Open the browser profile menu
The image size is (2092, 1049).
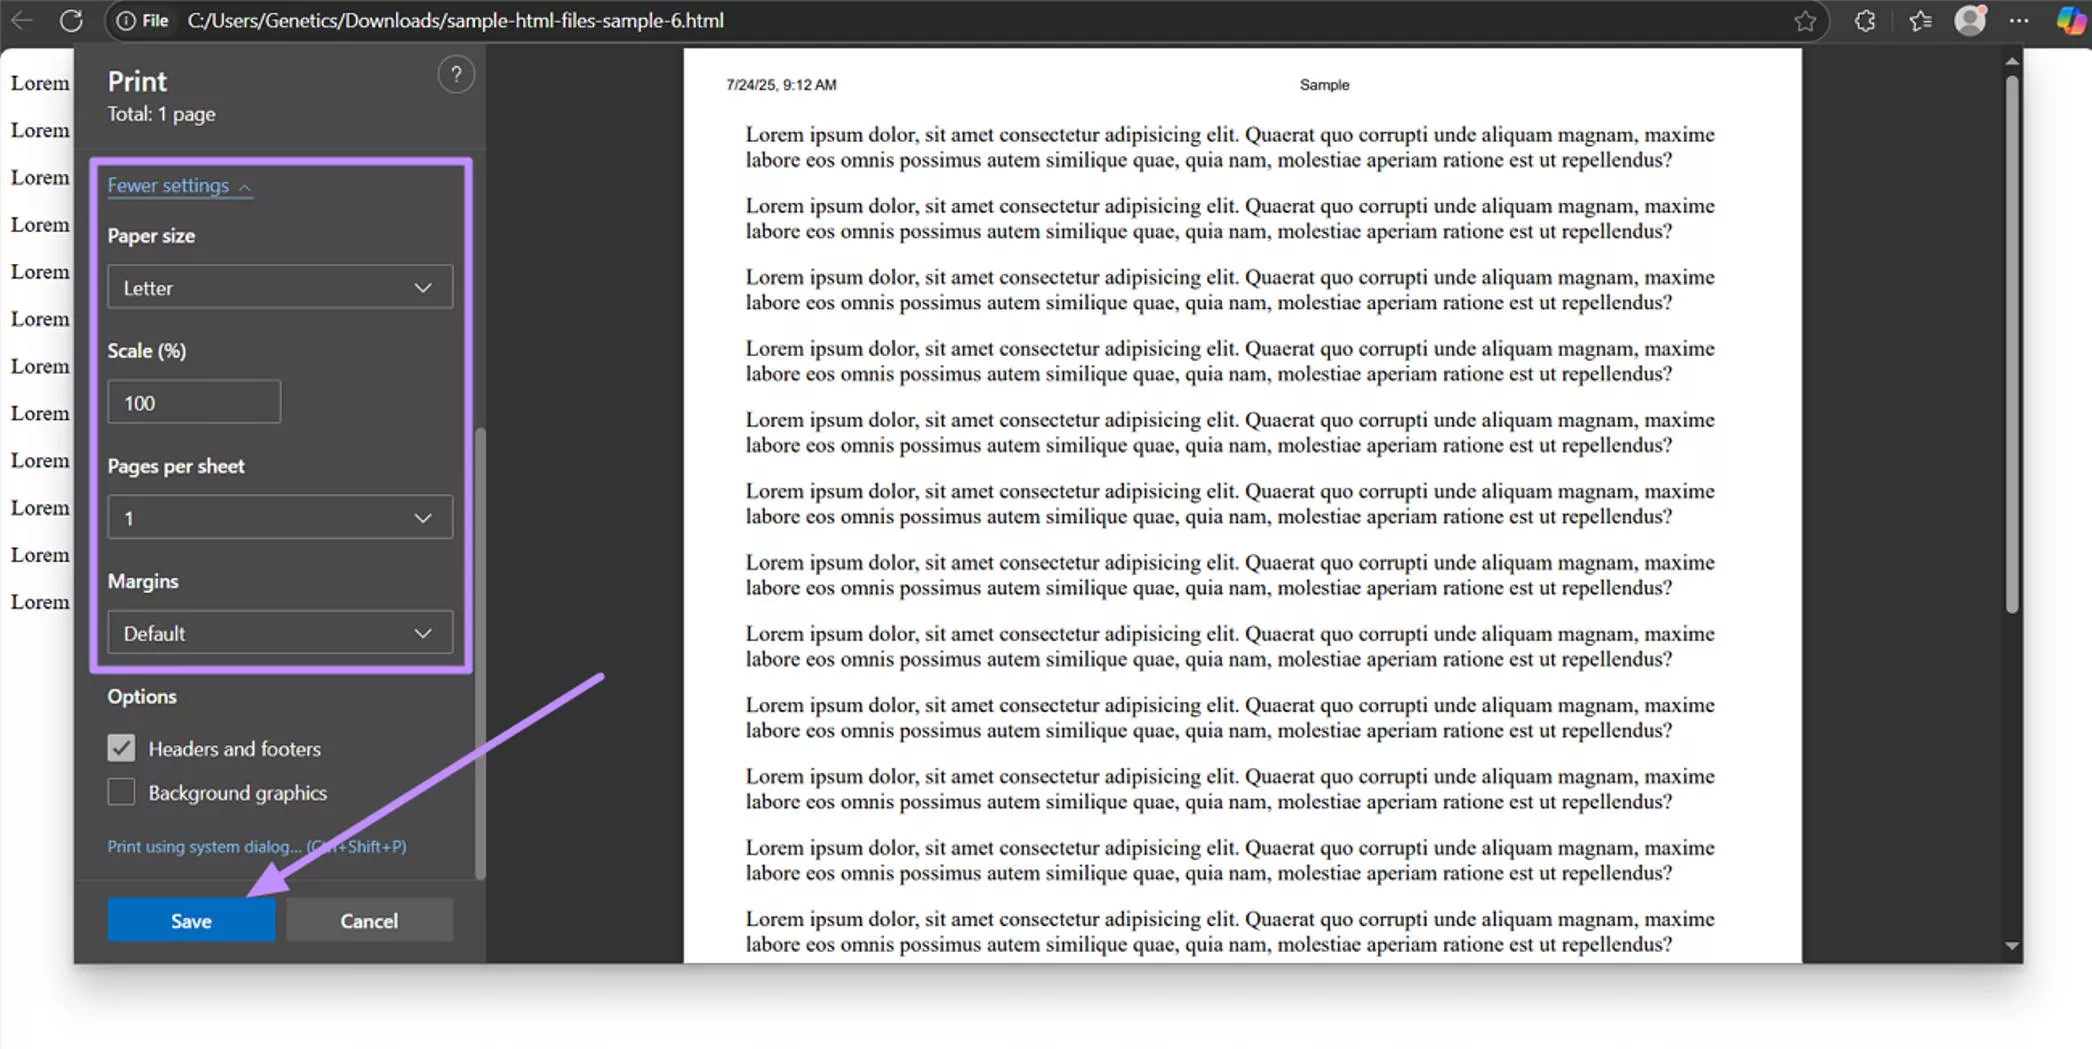click(1969, 20)
